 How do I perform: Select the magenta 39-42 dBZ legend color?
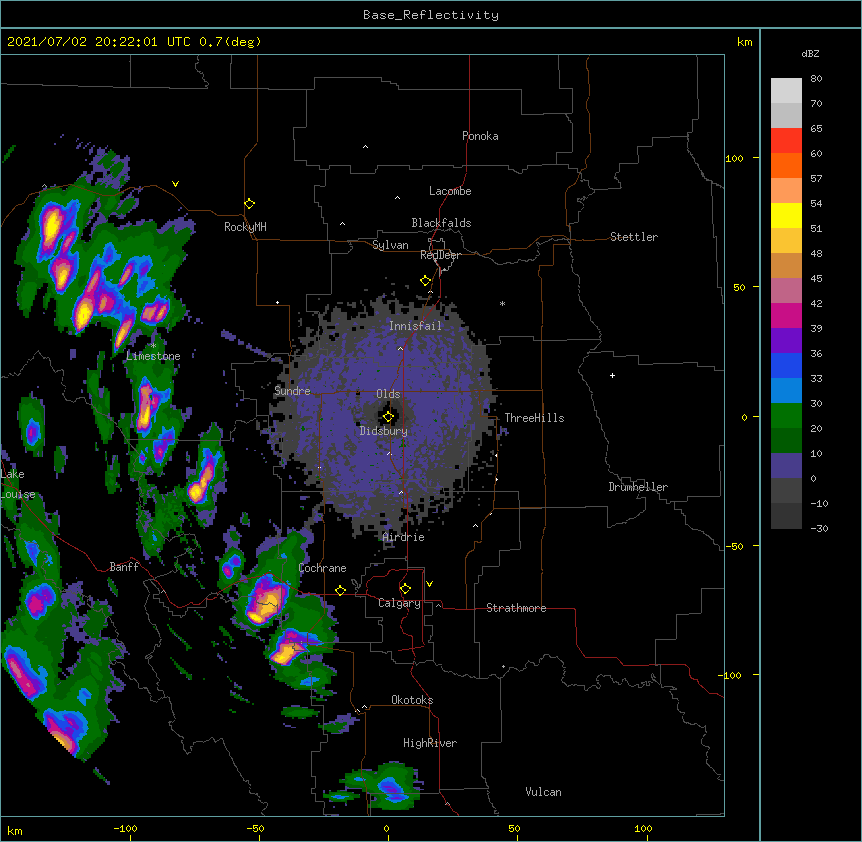[x=786, y=315]
